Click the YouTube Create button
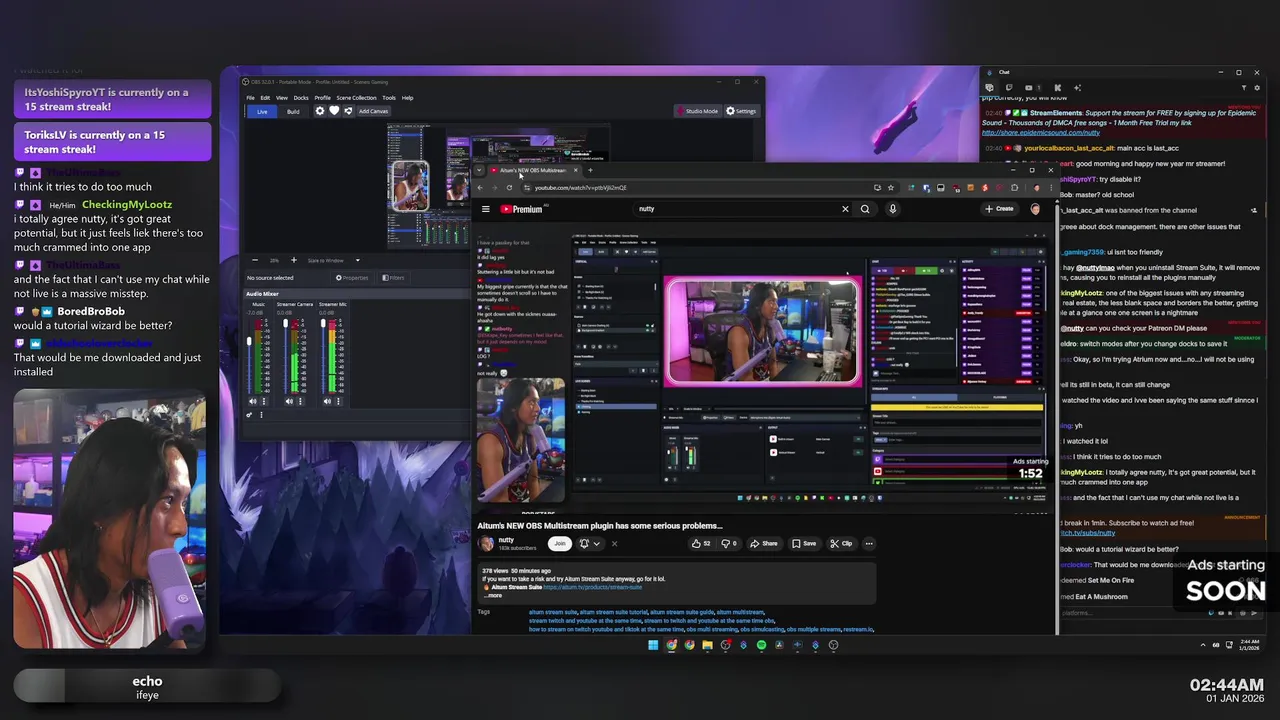Image resolution: width=1280 pixels, height=720 pixels. 999,209
